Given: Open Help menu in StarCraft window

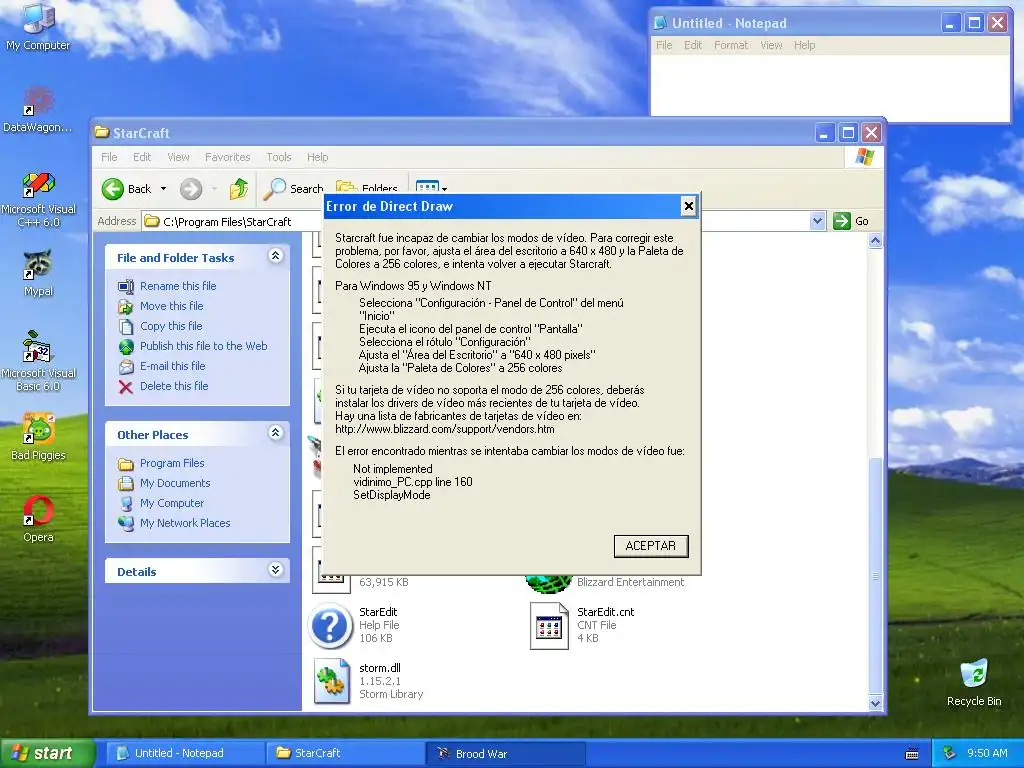Looking at the screenshot, I should (x=317, y=157).
